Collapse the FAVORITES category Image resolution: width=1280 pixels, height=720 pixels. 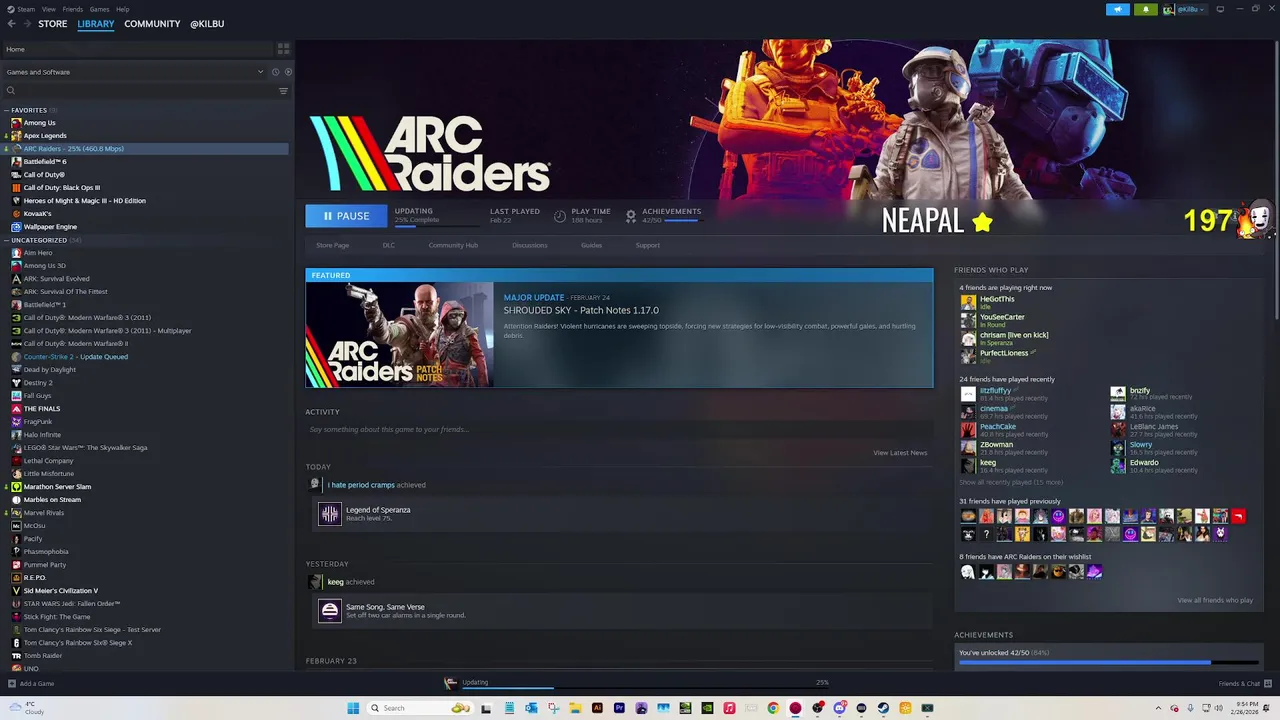7,110
